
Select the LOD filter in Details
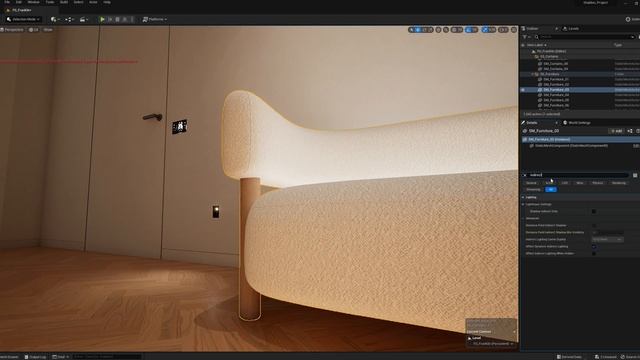[x=565, y=183]
